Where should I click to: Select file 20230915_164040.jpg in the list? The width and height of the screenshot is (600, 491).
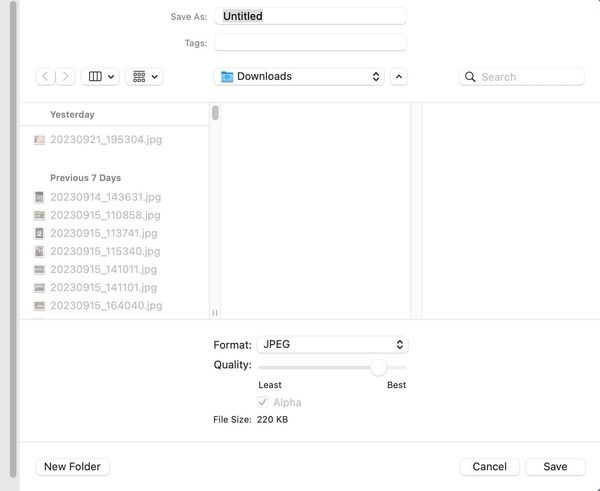(x=105, y=305)
